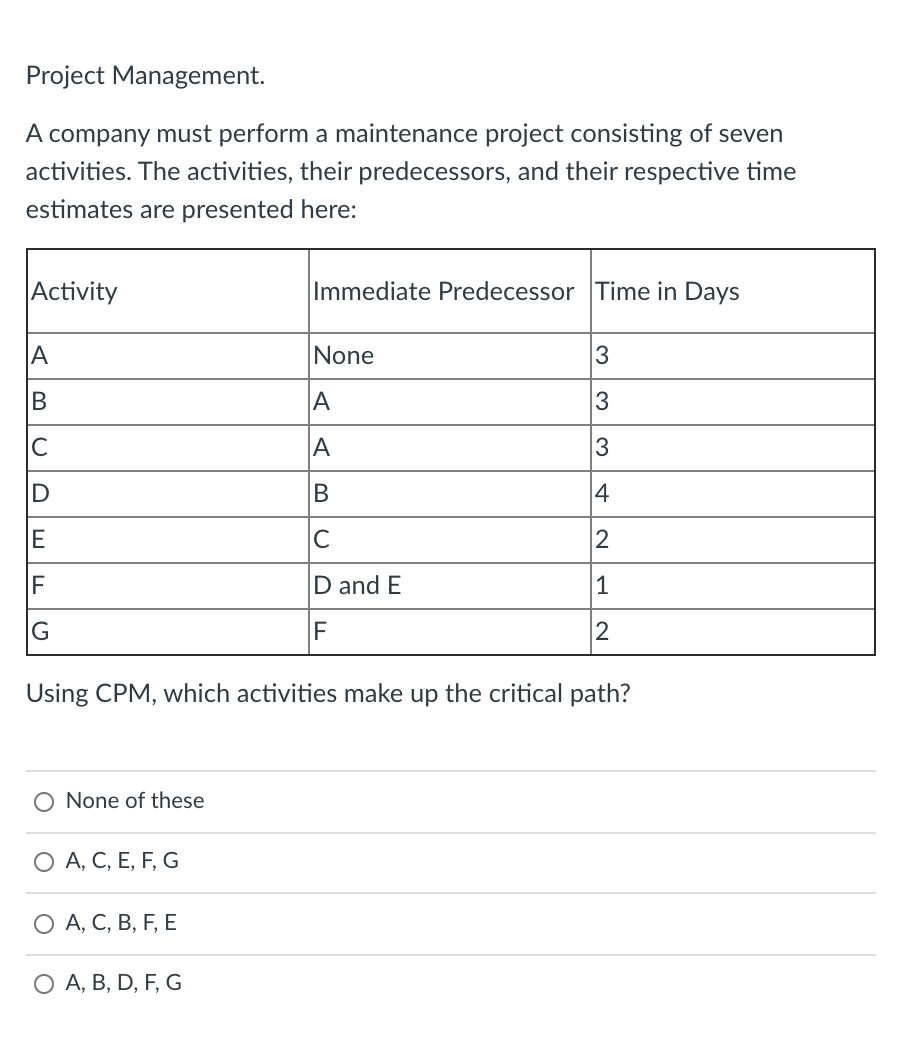Select the "A, C, E, F, G" option
The height and width of the screenshot is (1038, 900).
point(44,862)
